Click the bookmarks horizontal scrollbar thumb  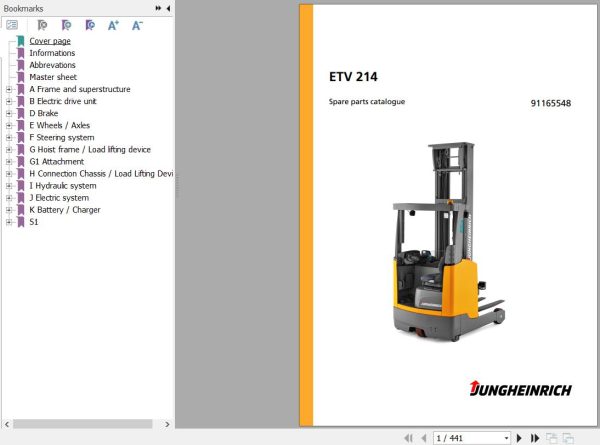83,424
